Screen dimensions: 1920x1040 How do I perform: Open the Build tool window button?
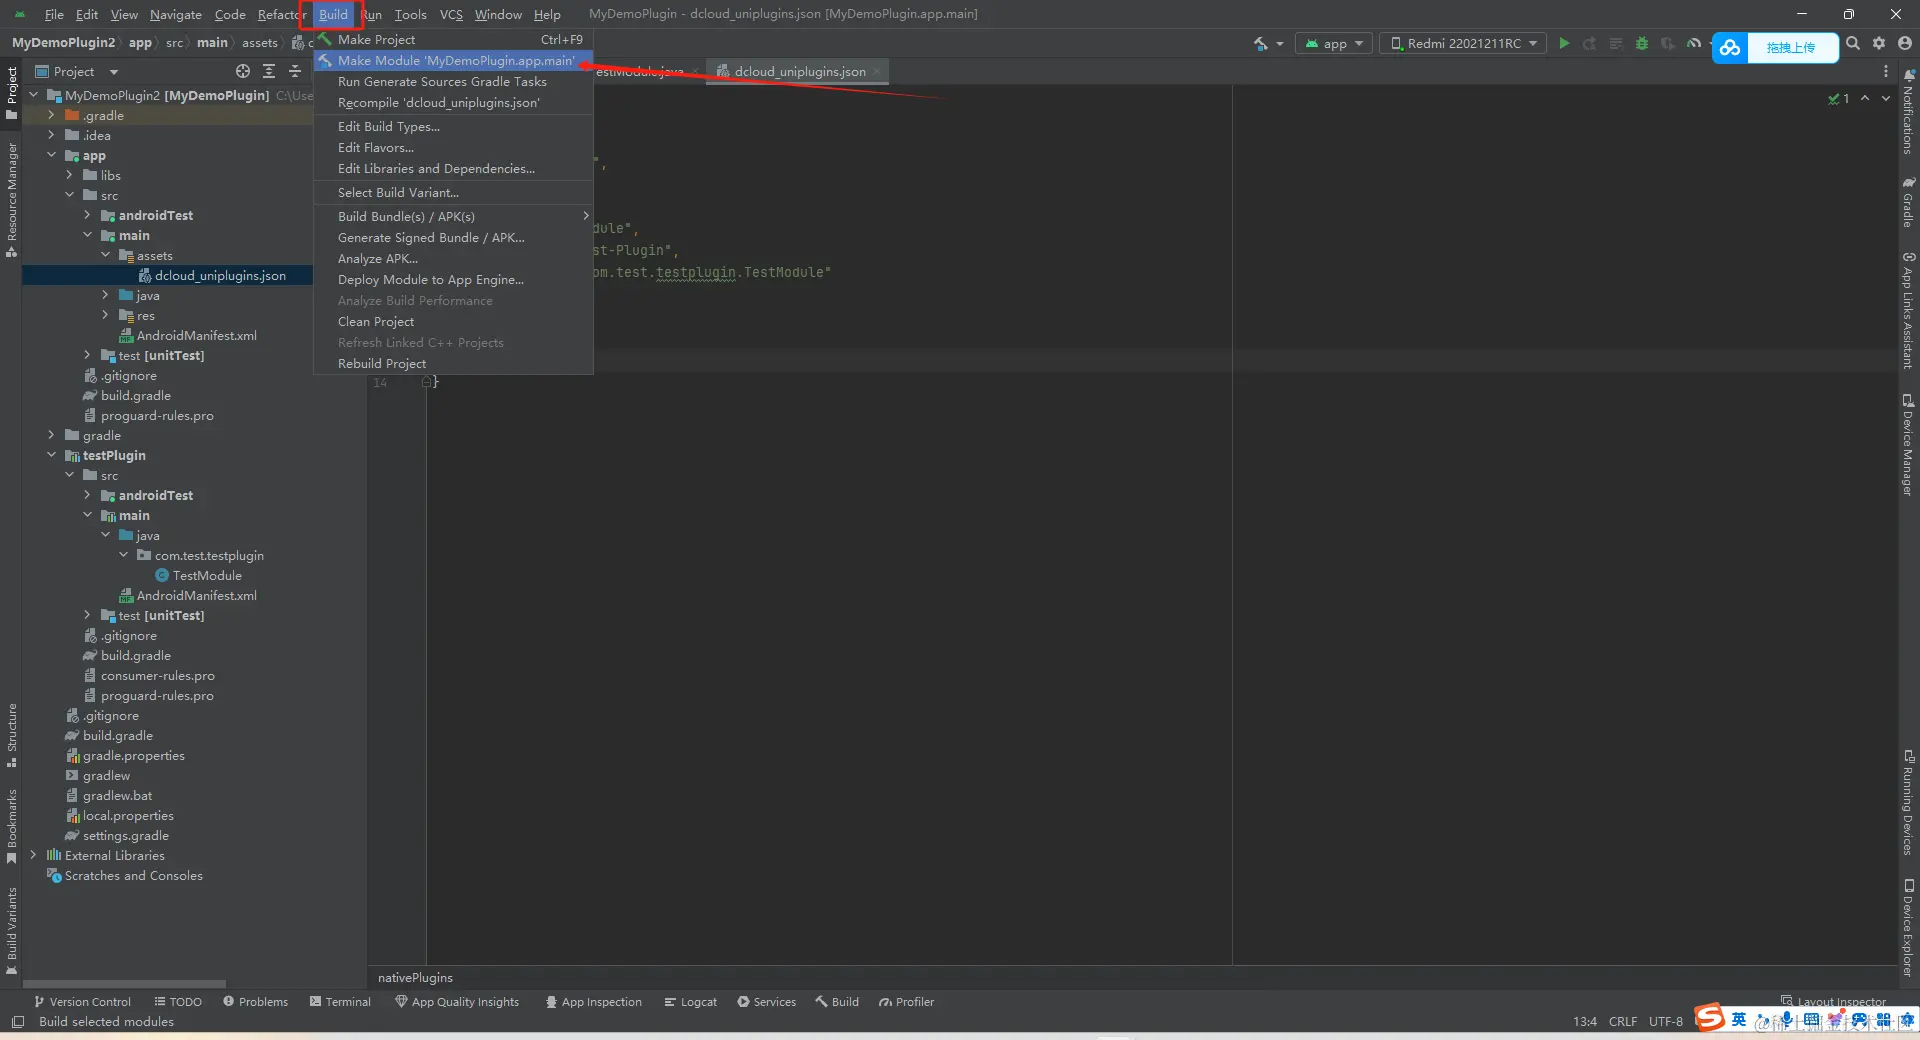pos(837,1002)
